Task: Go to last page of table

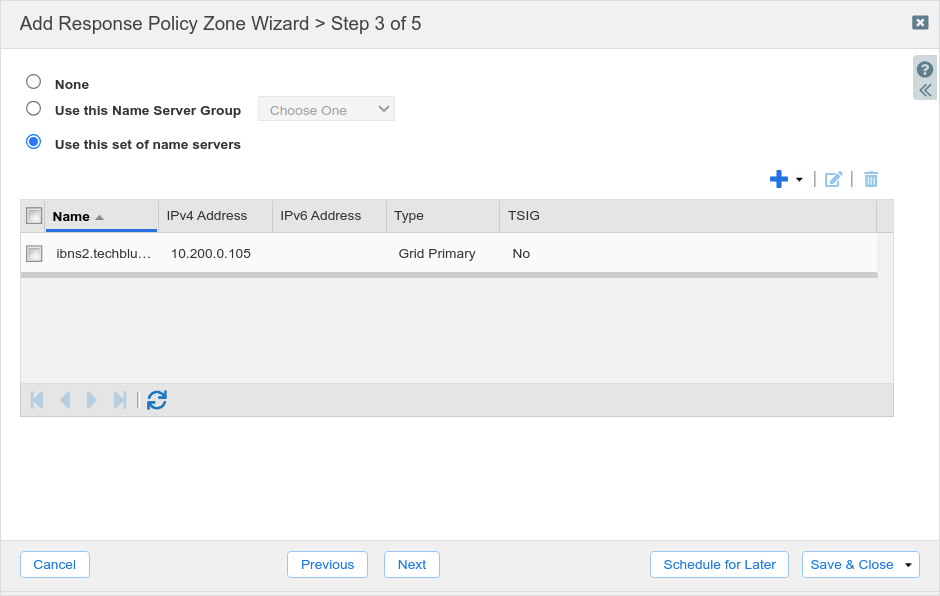Action: 120,400
